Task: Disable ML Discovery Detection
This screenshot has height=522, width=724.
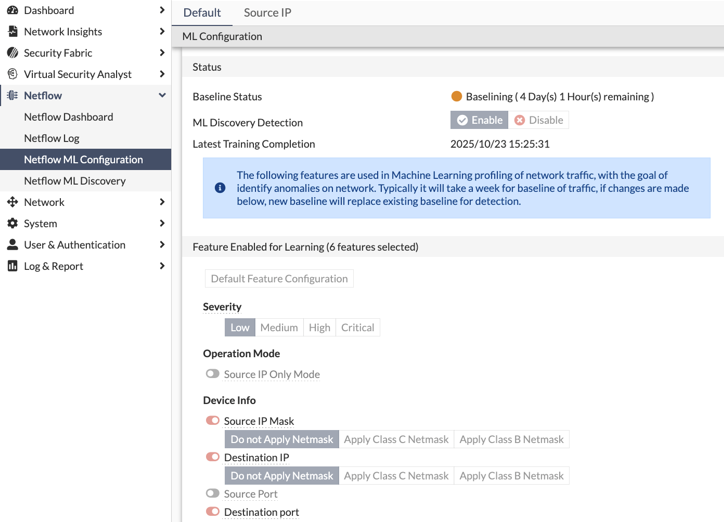Action: click(x=539, y=120)
